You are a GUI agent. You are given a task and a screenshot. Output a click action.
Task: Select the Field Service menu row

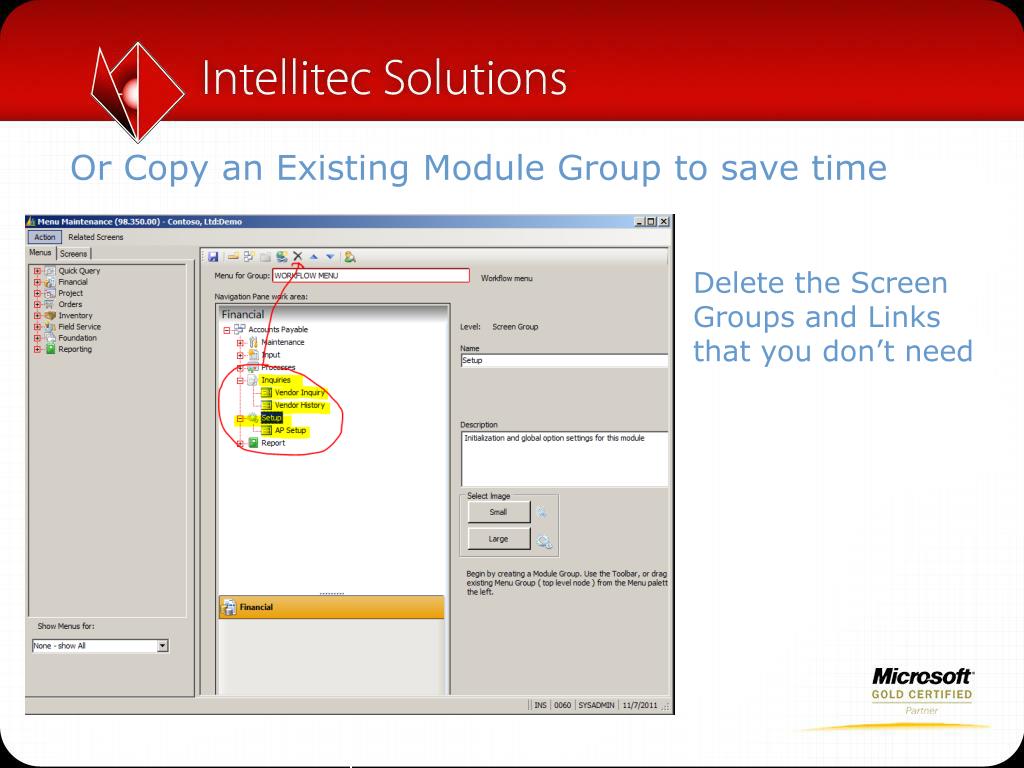(x=79, y=327)
